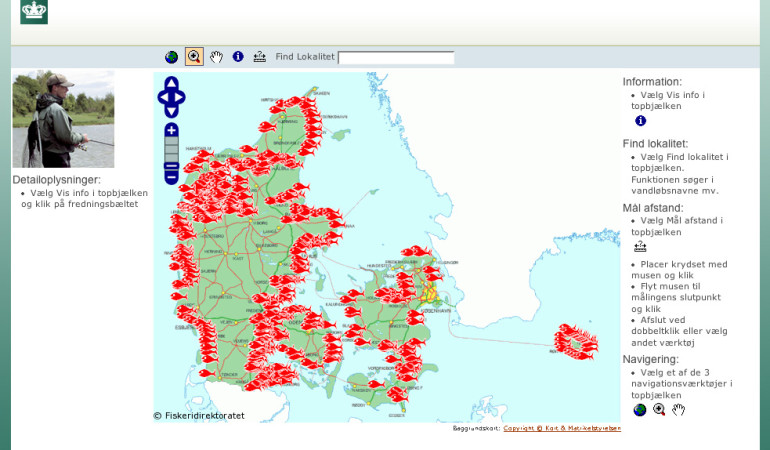Screen dimensions: 770x450
Task: Select the zoom-in magnifier tool in toolbar
Action: coord(194,57)
